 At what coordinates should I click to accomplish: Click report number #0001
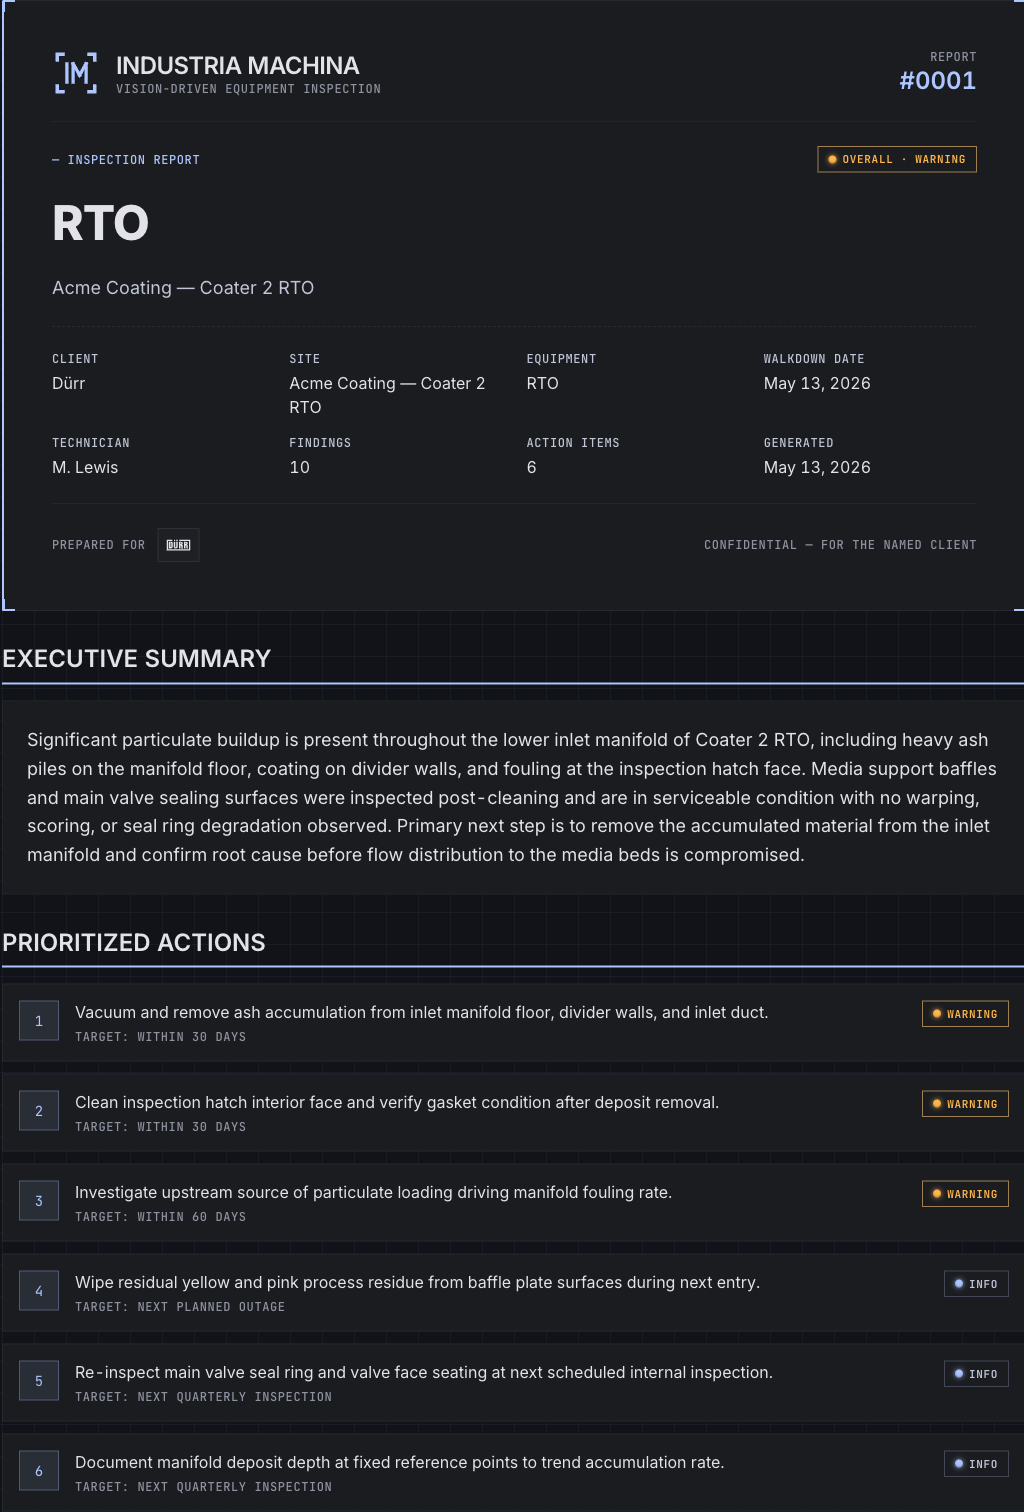(937, 81)
